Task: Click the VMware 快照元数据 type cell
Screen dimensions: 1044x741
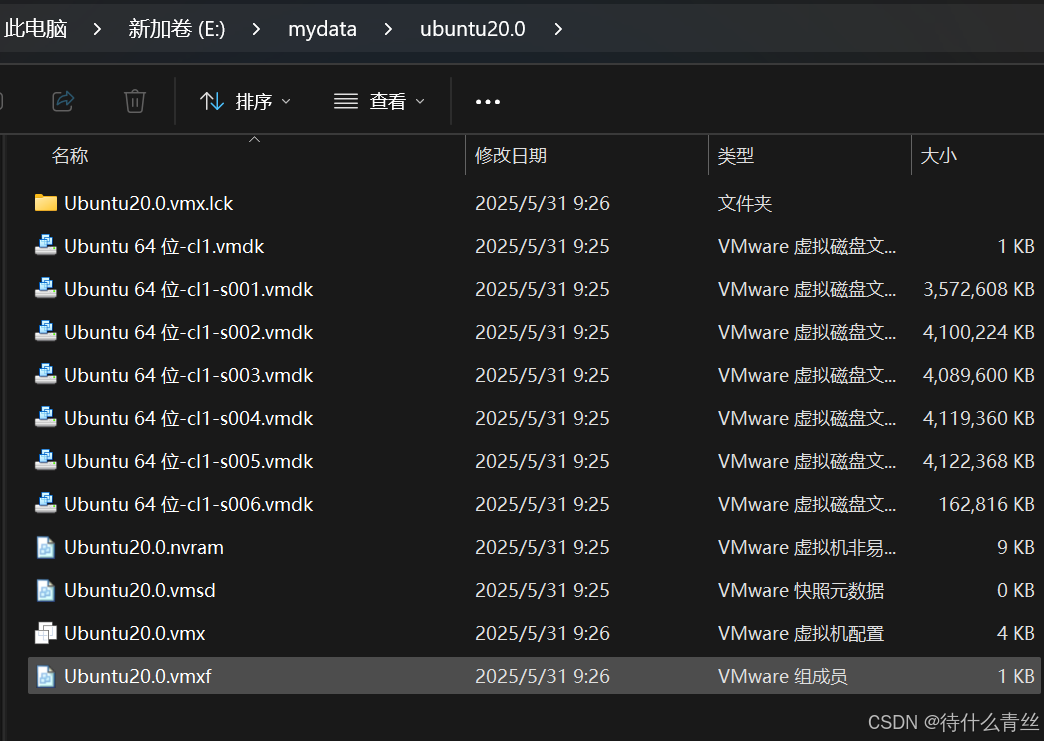Action: (801, 591)
